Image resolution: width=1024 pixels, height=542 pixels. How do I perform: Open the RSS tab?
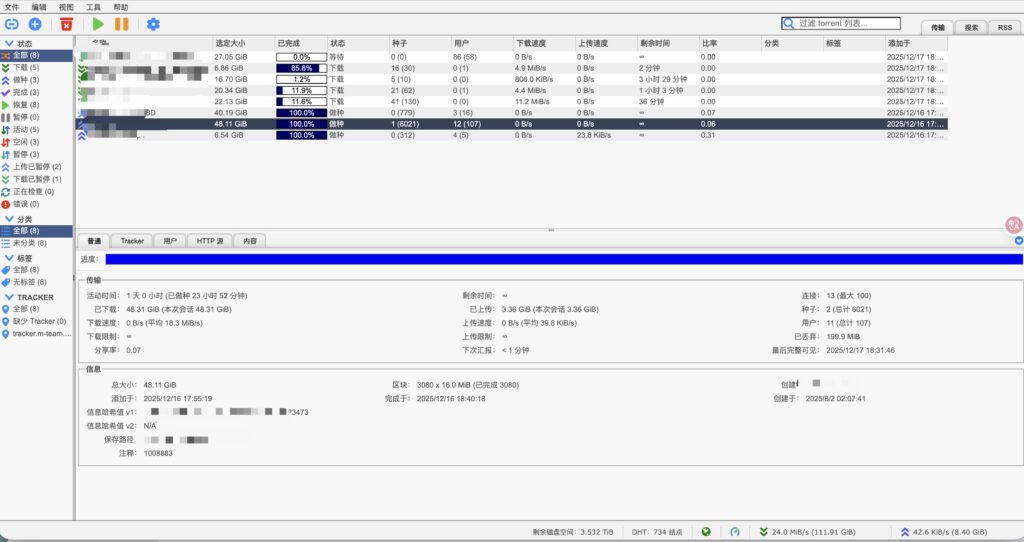(1005, 28)
